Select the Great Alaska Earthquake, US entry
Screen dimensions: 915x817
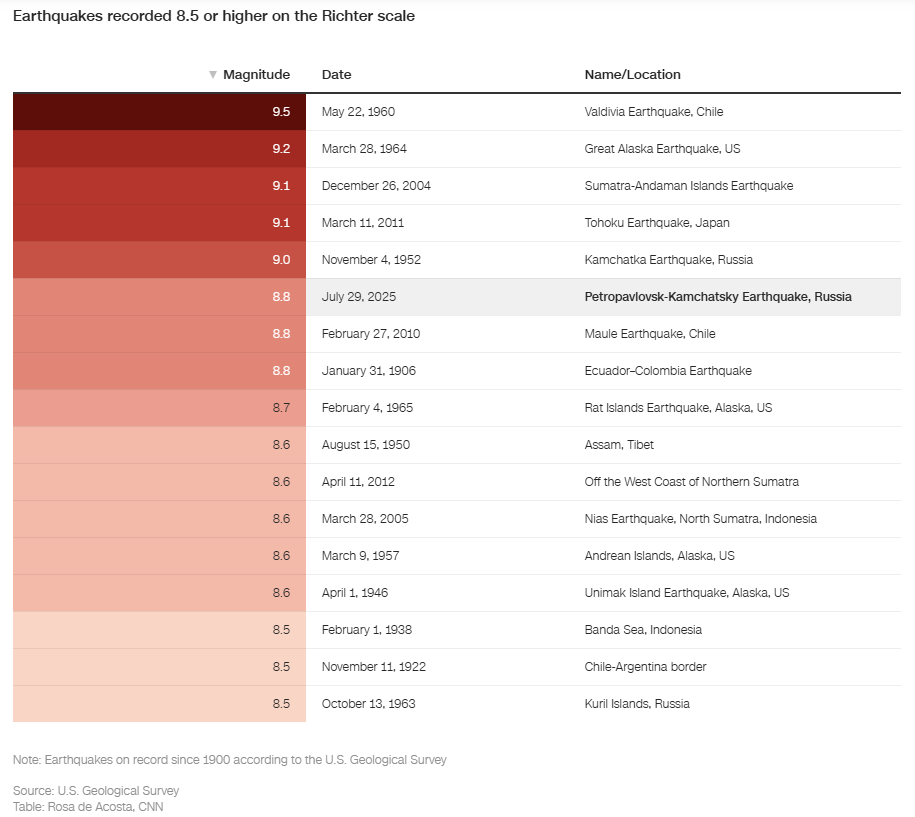click(x=662, y=149)
